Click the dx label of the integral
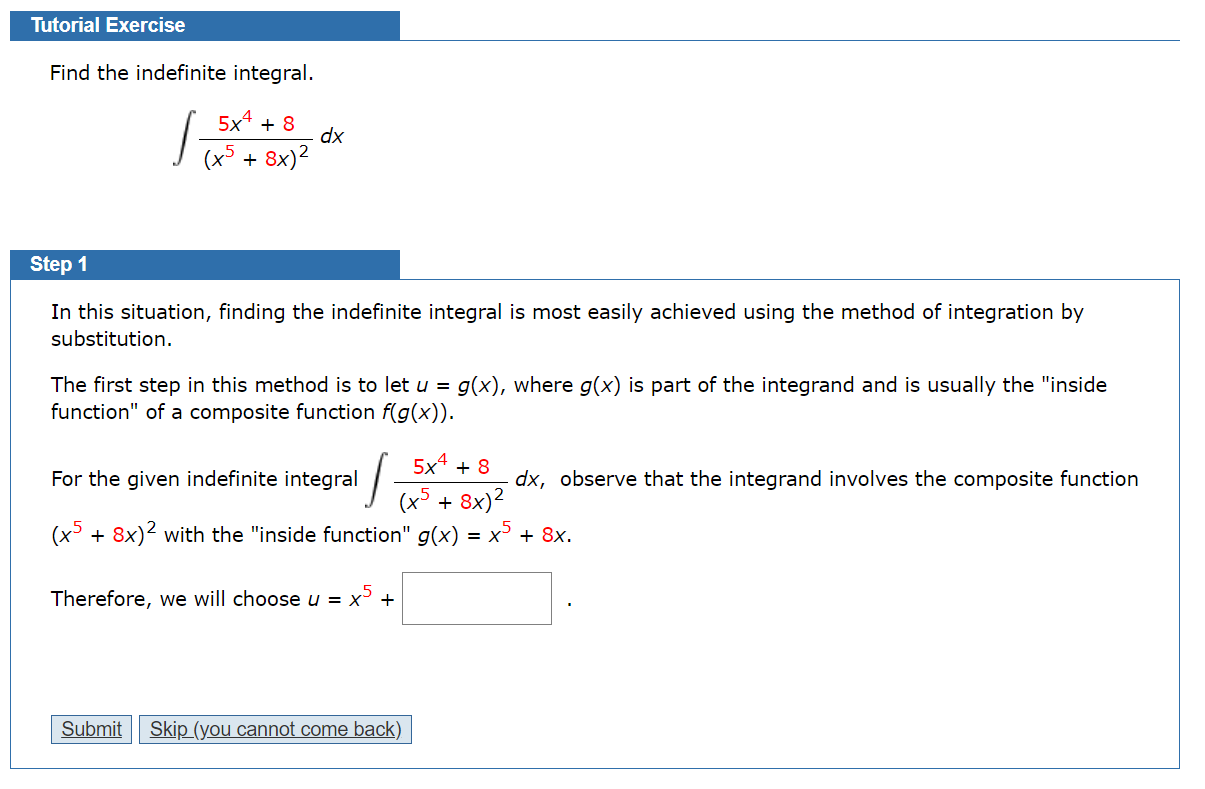The height and width of the screenshot is (789, 1205). pyautogui.click(x=332, y=137)
